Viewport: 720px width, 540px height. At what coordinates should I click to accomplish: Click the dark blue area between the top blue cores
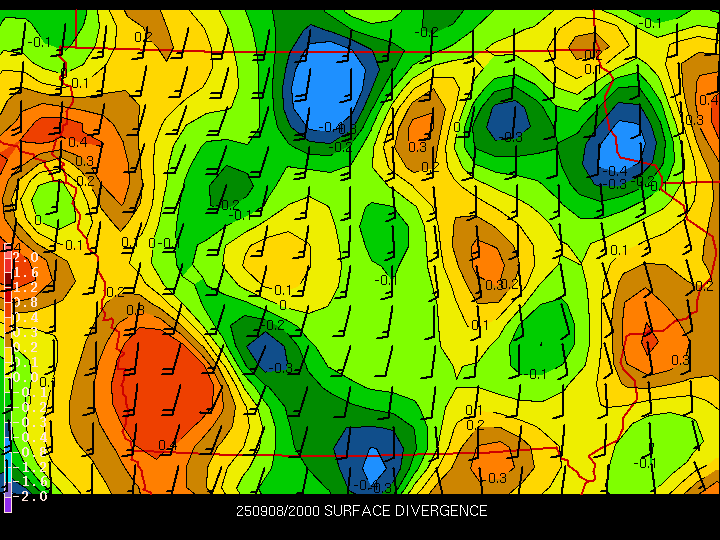click(x=500, y=118)
